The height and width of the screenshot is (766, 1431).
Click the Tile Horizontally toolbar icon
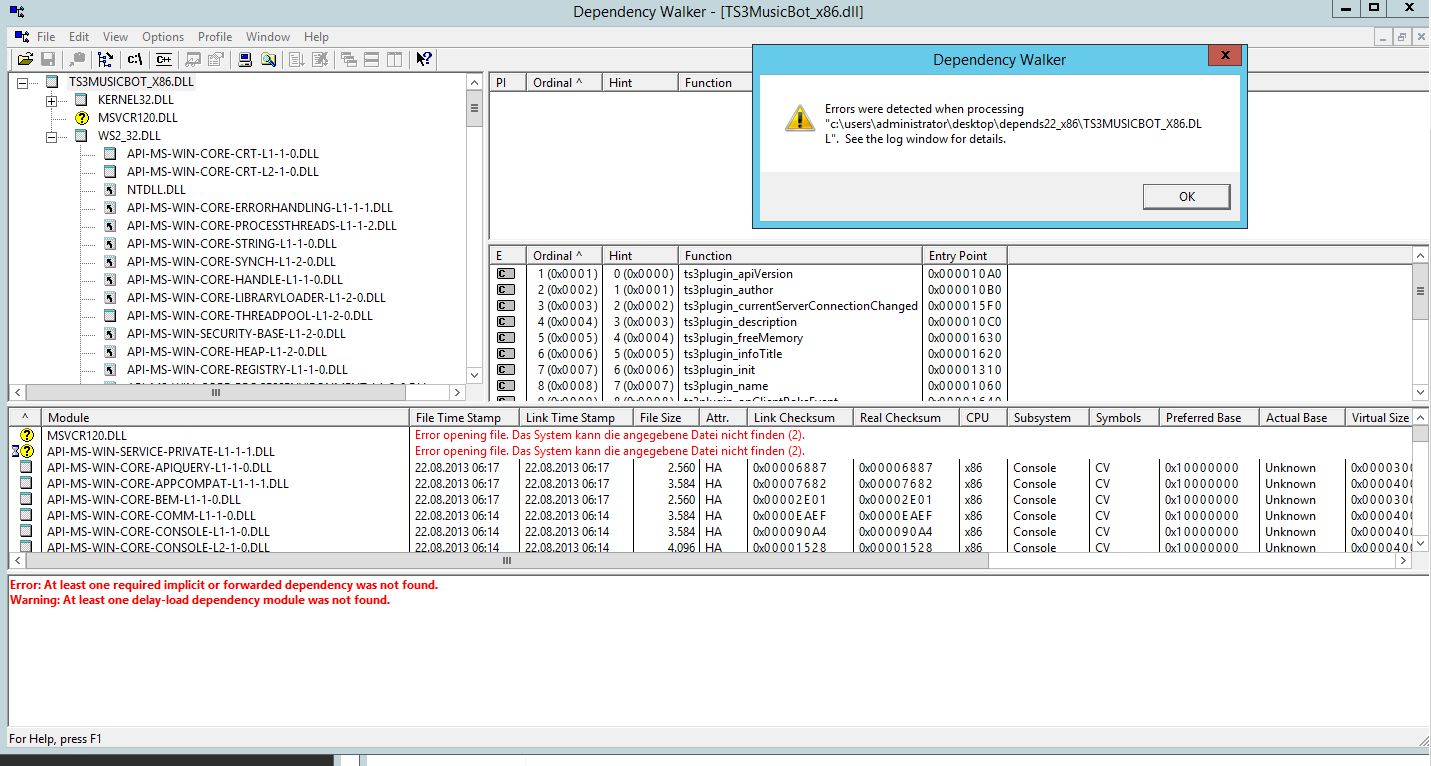click(x=371, y=59)
